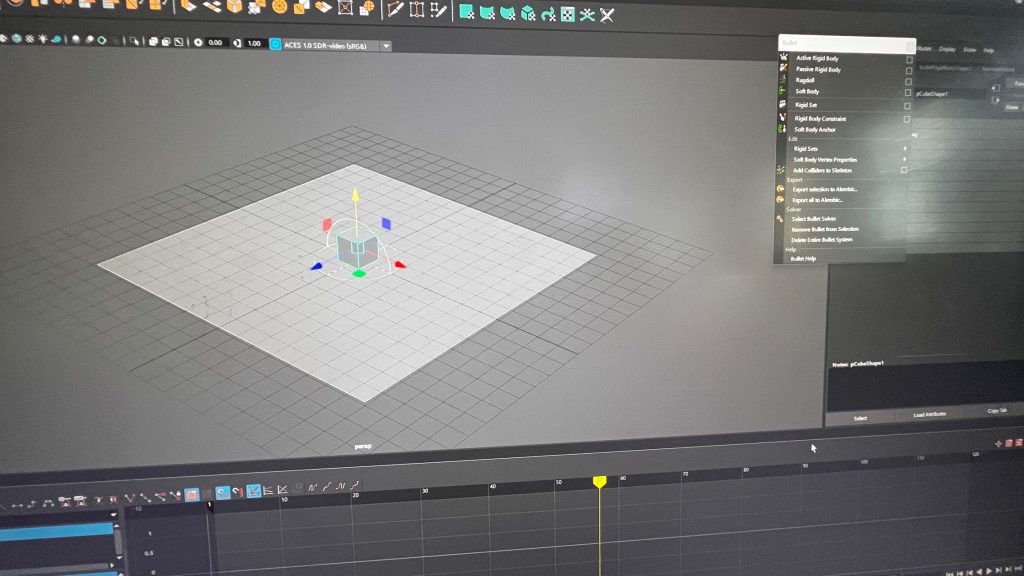Open the Rigid Body Constraint option box
This screenshot has height=576, width=1024.
click(906, 120)
